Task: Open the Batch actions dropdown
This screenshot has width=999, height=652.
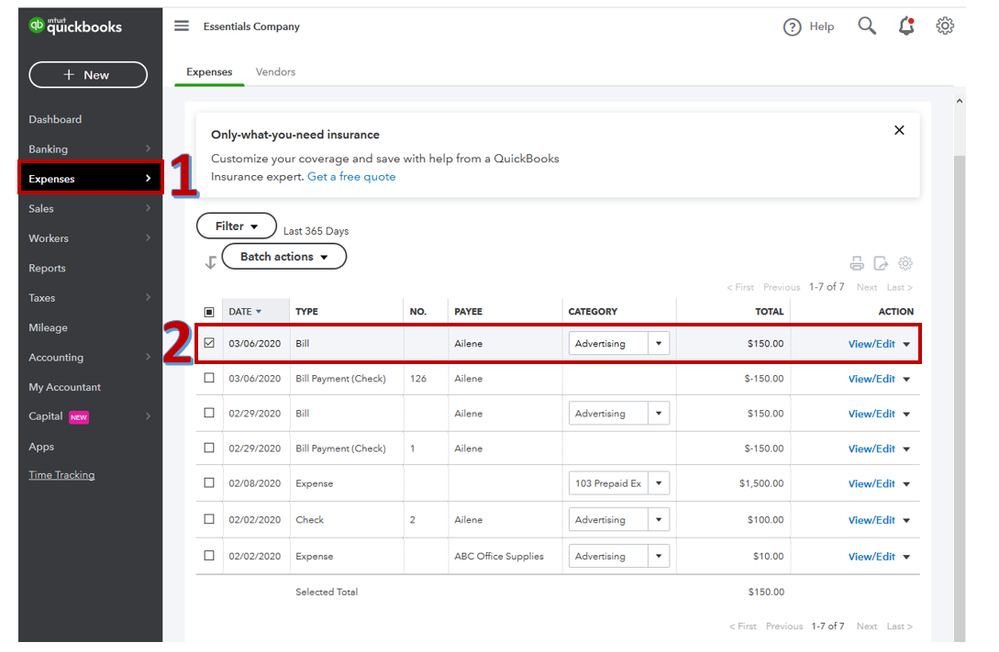Action: click(284, 256)
